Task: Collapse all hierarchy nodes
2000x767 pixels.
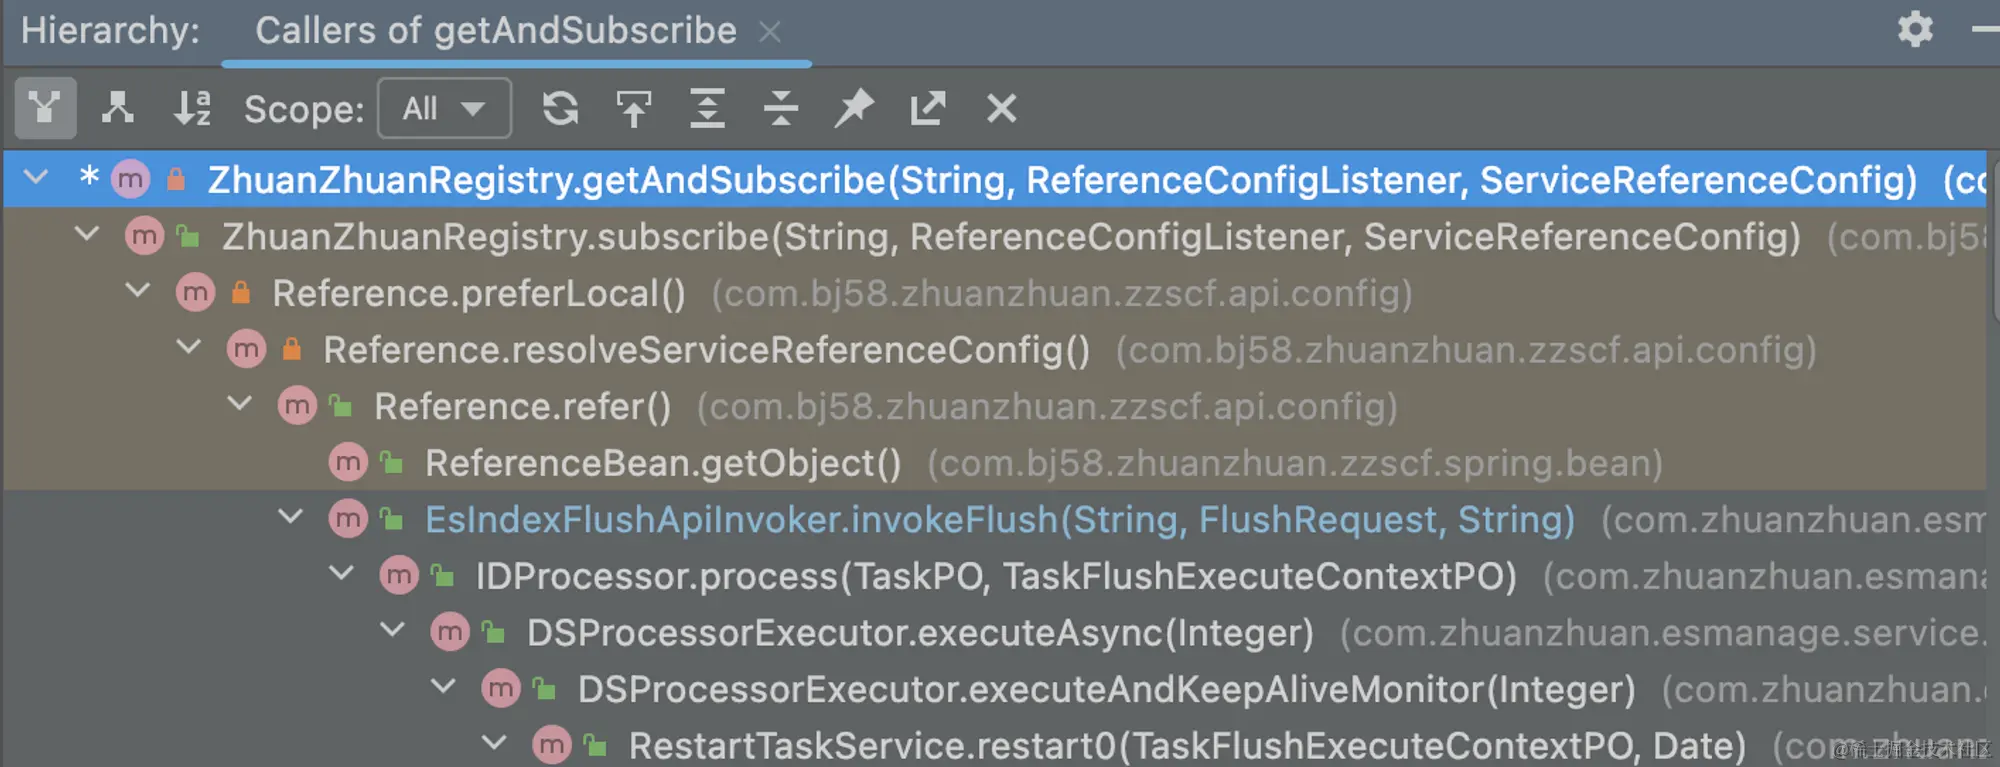Action: 781,108
